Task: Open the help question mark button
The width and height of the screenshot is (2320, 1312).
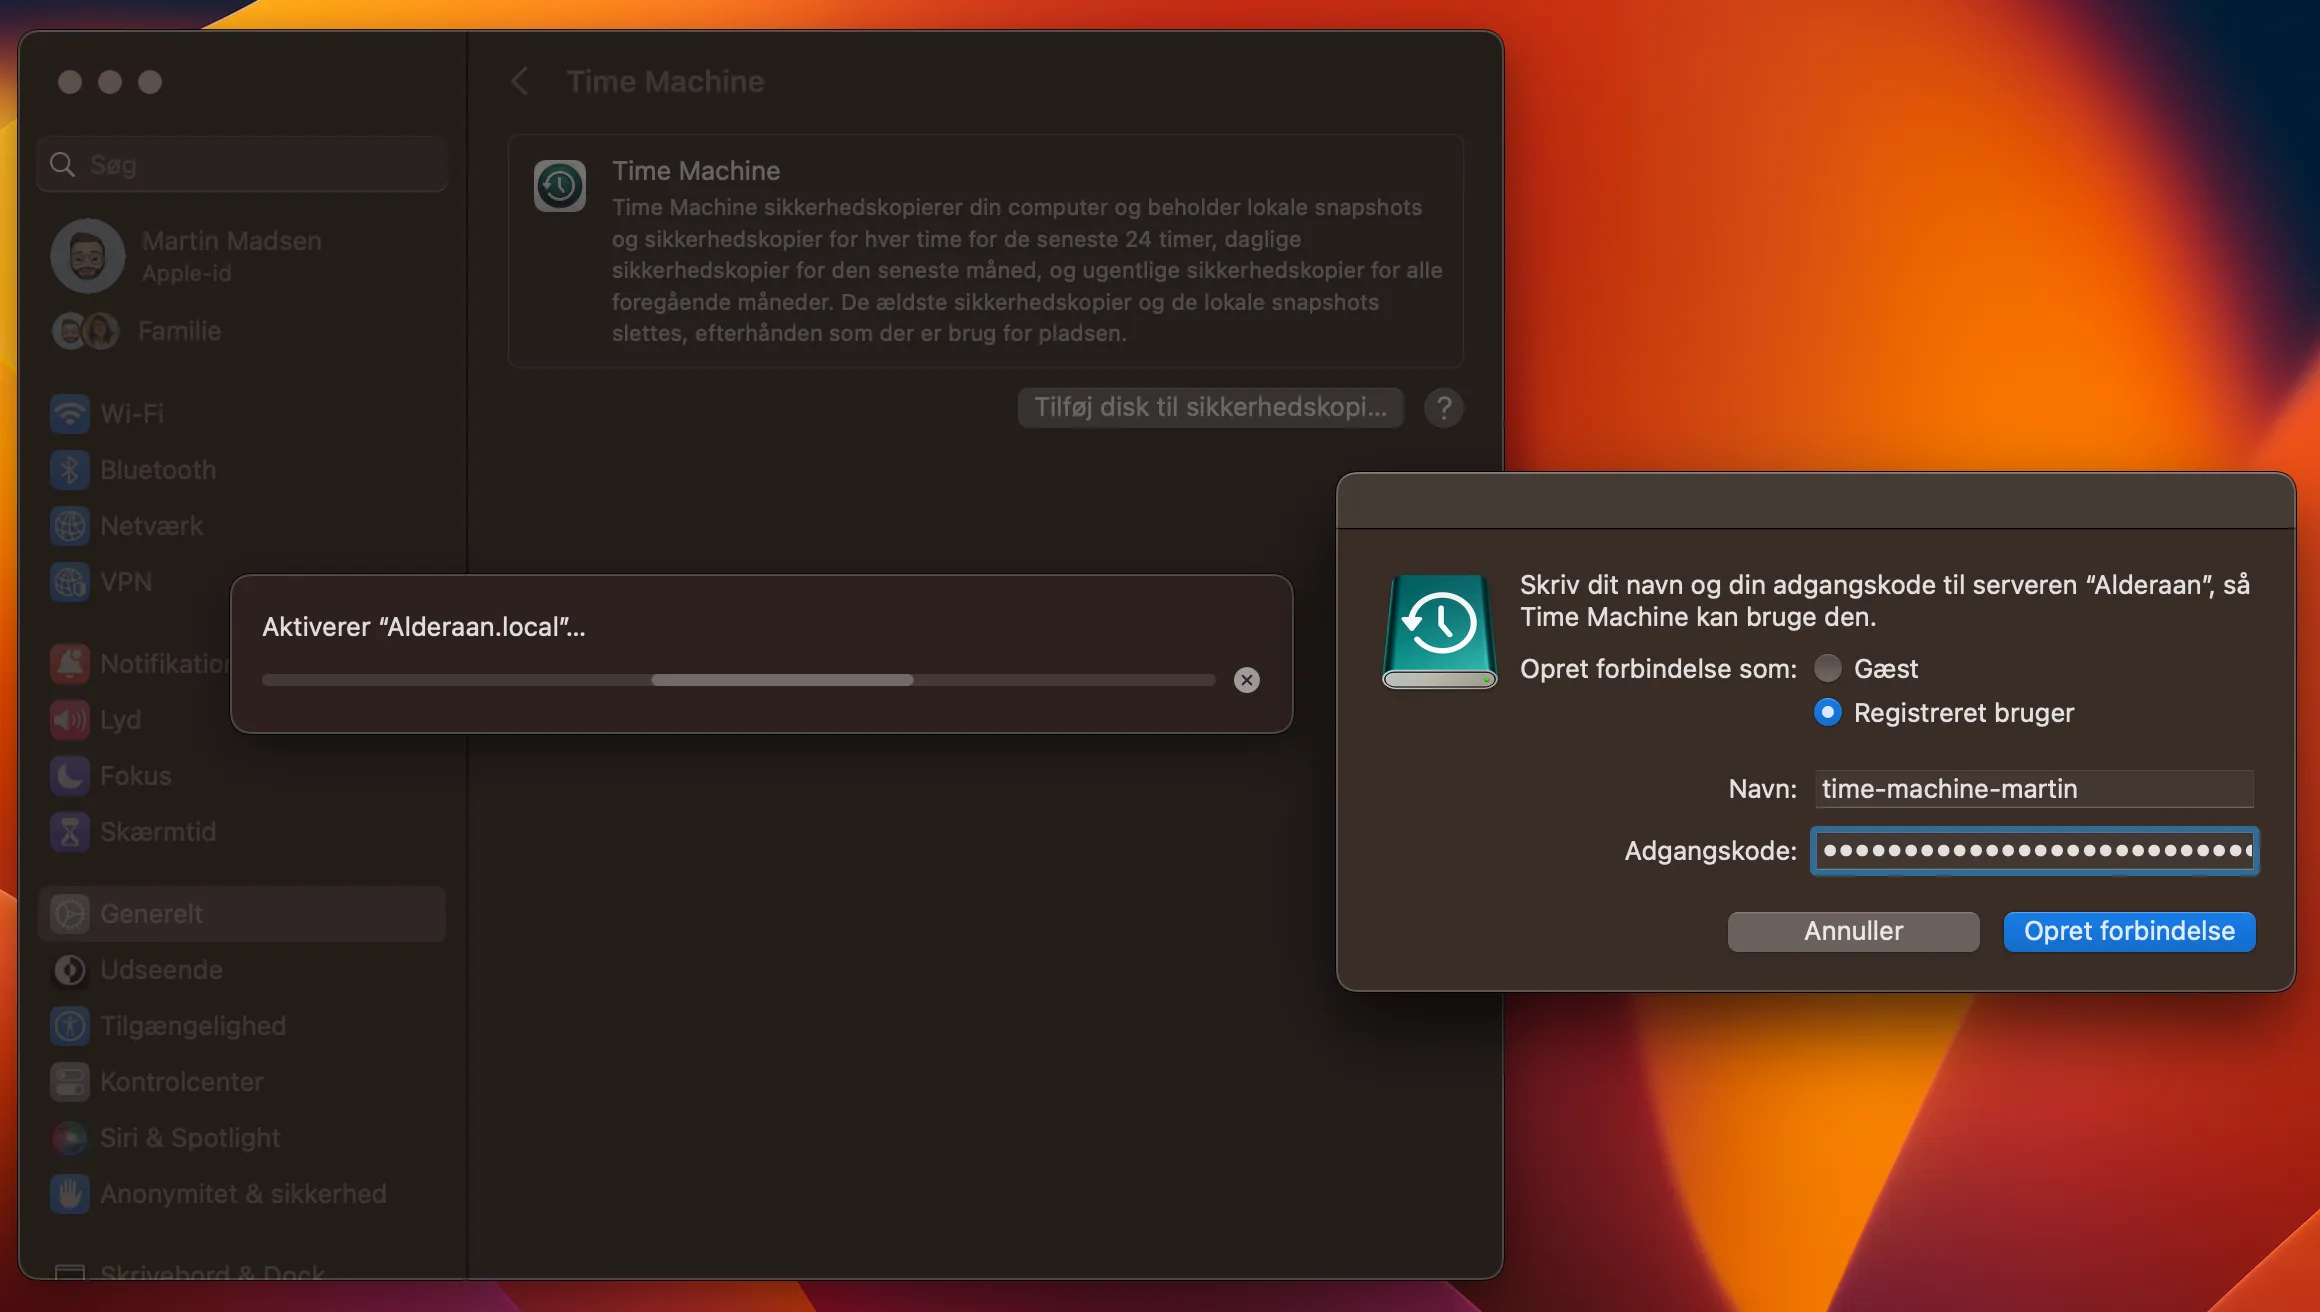Action: pyautogui.click(x=1443, y=407)
